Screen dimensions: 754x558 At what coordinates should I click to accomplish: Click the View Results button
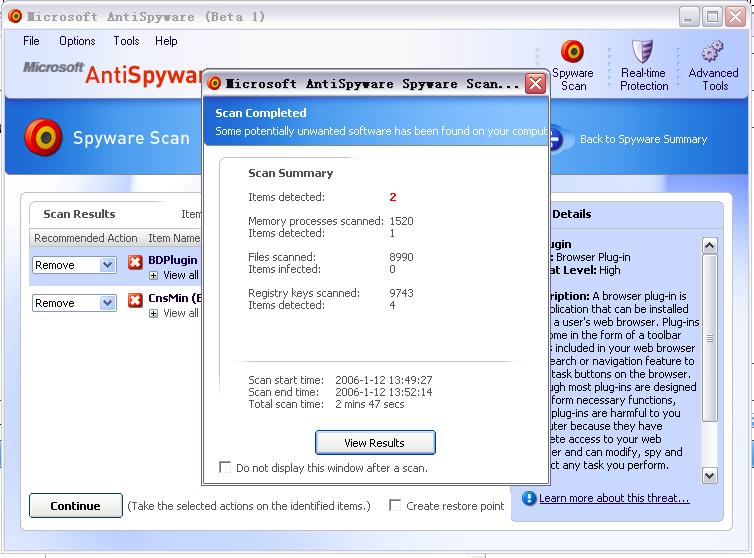(x=375, y=443)
